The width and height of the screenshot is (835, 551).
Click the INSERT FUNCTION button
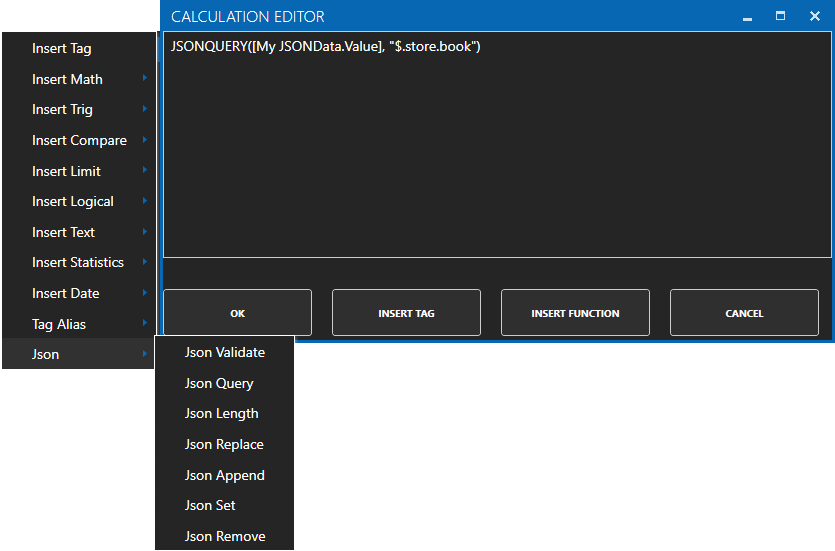pyautogui.click(x=575, y=313)
